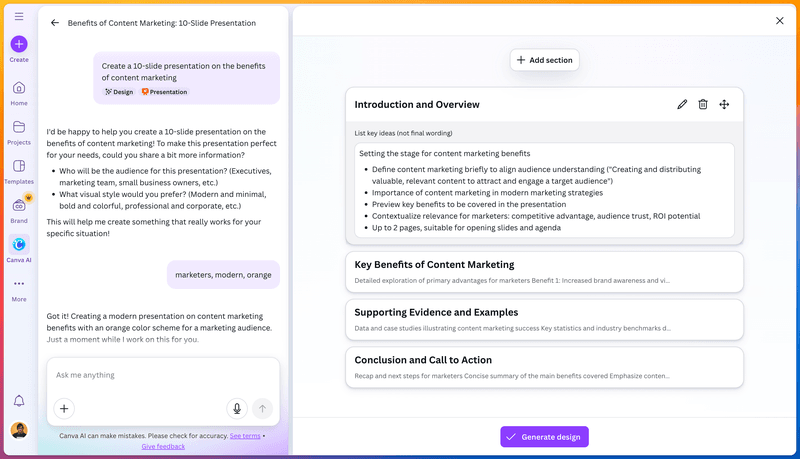Click the Generate design button

544,437
